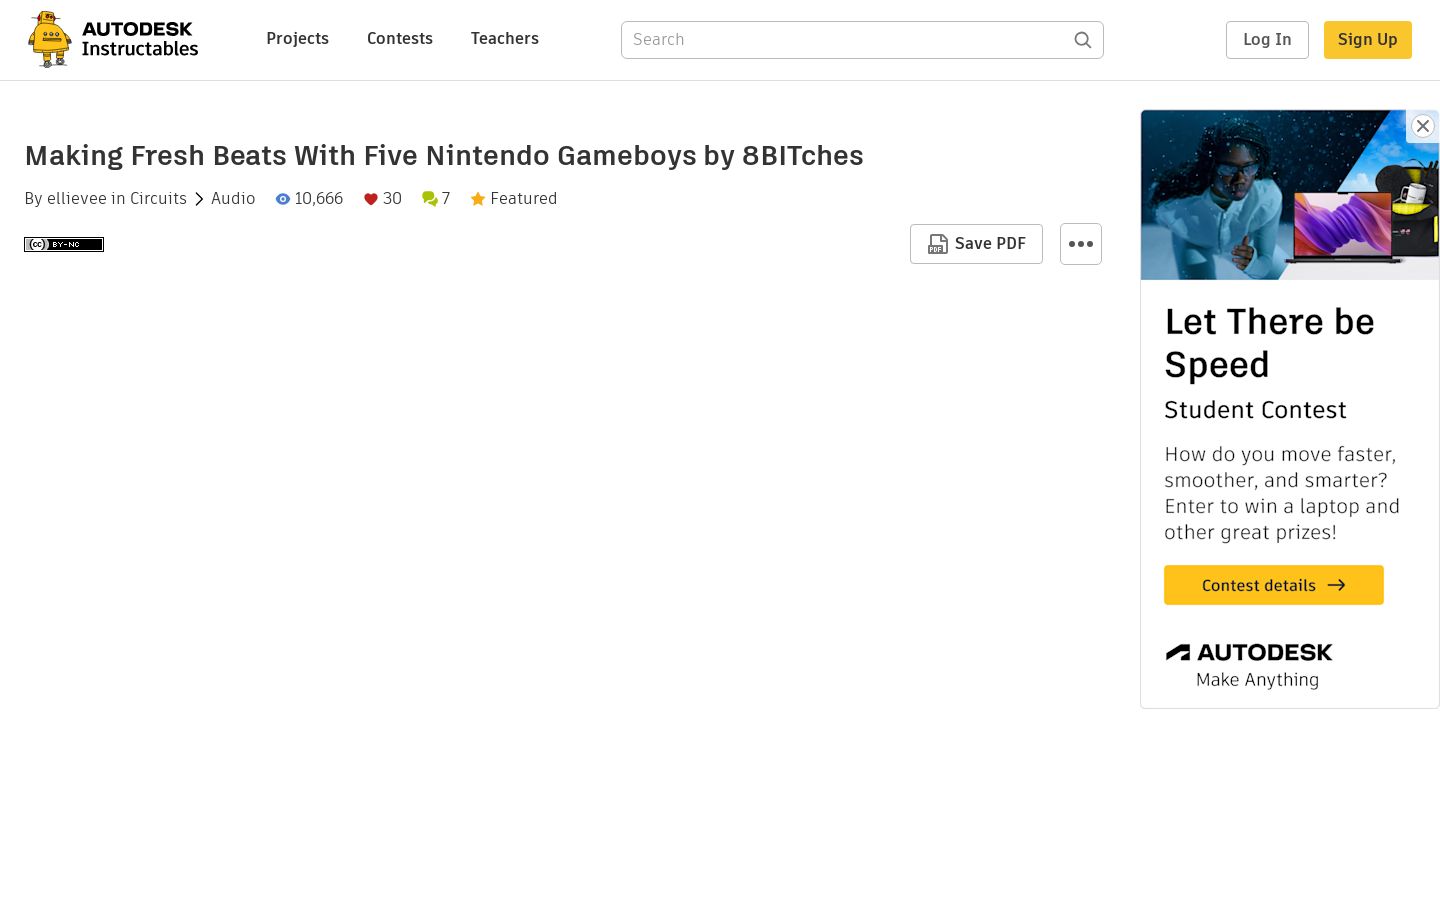Image resolution: width=1440 pixels, height=900 pixels.
Task: Open the Teachers menu
Action: click(505, 39)
